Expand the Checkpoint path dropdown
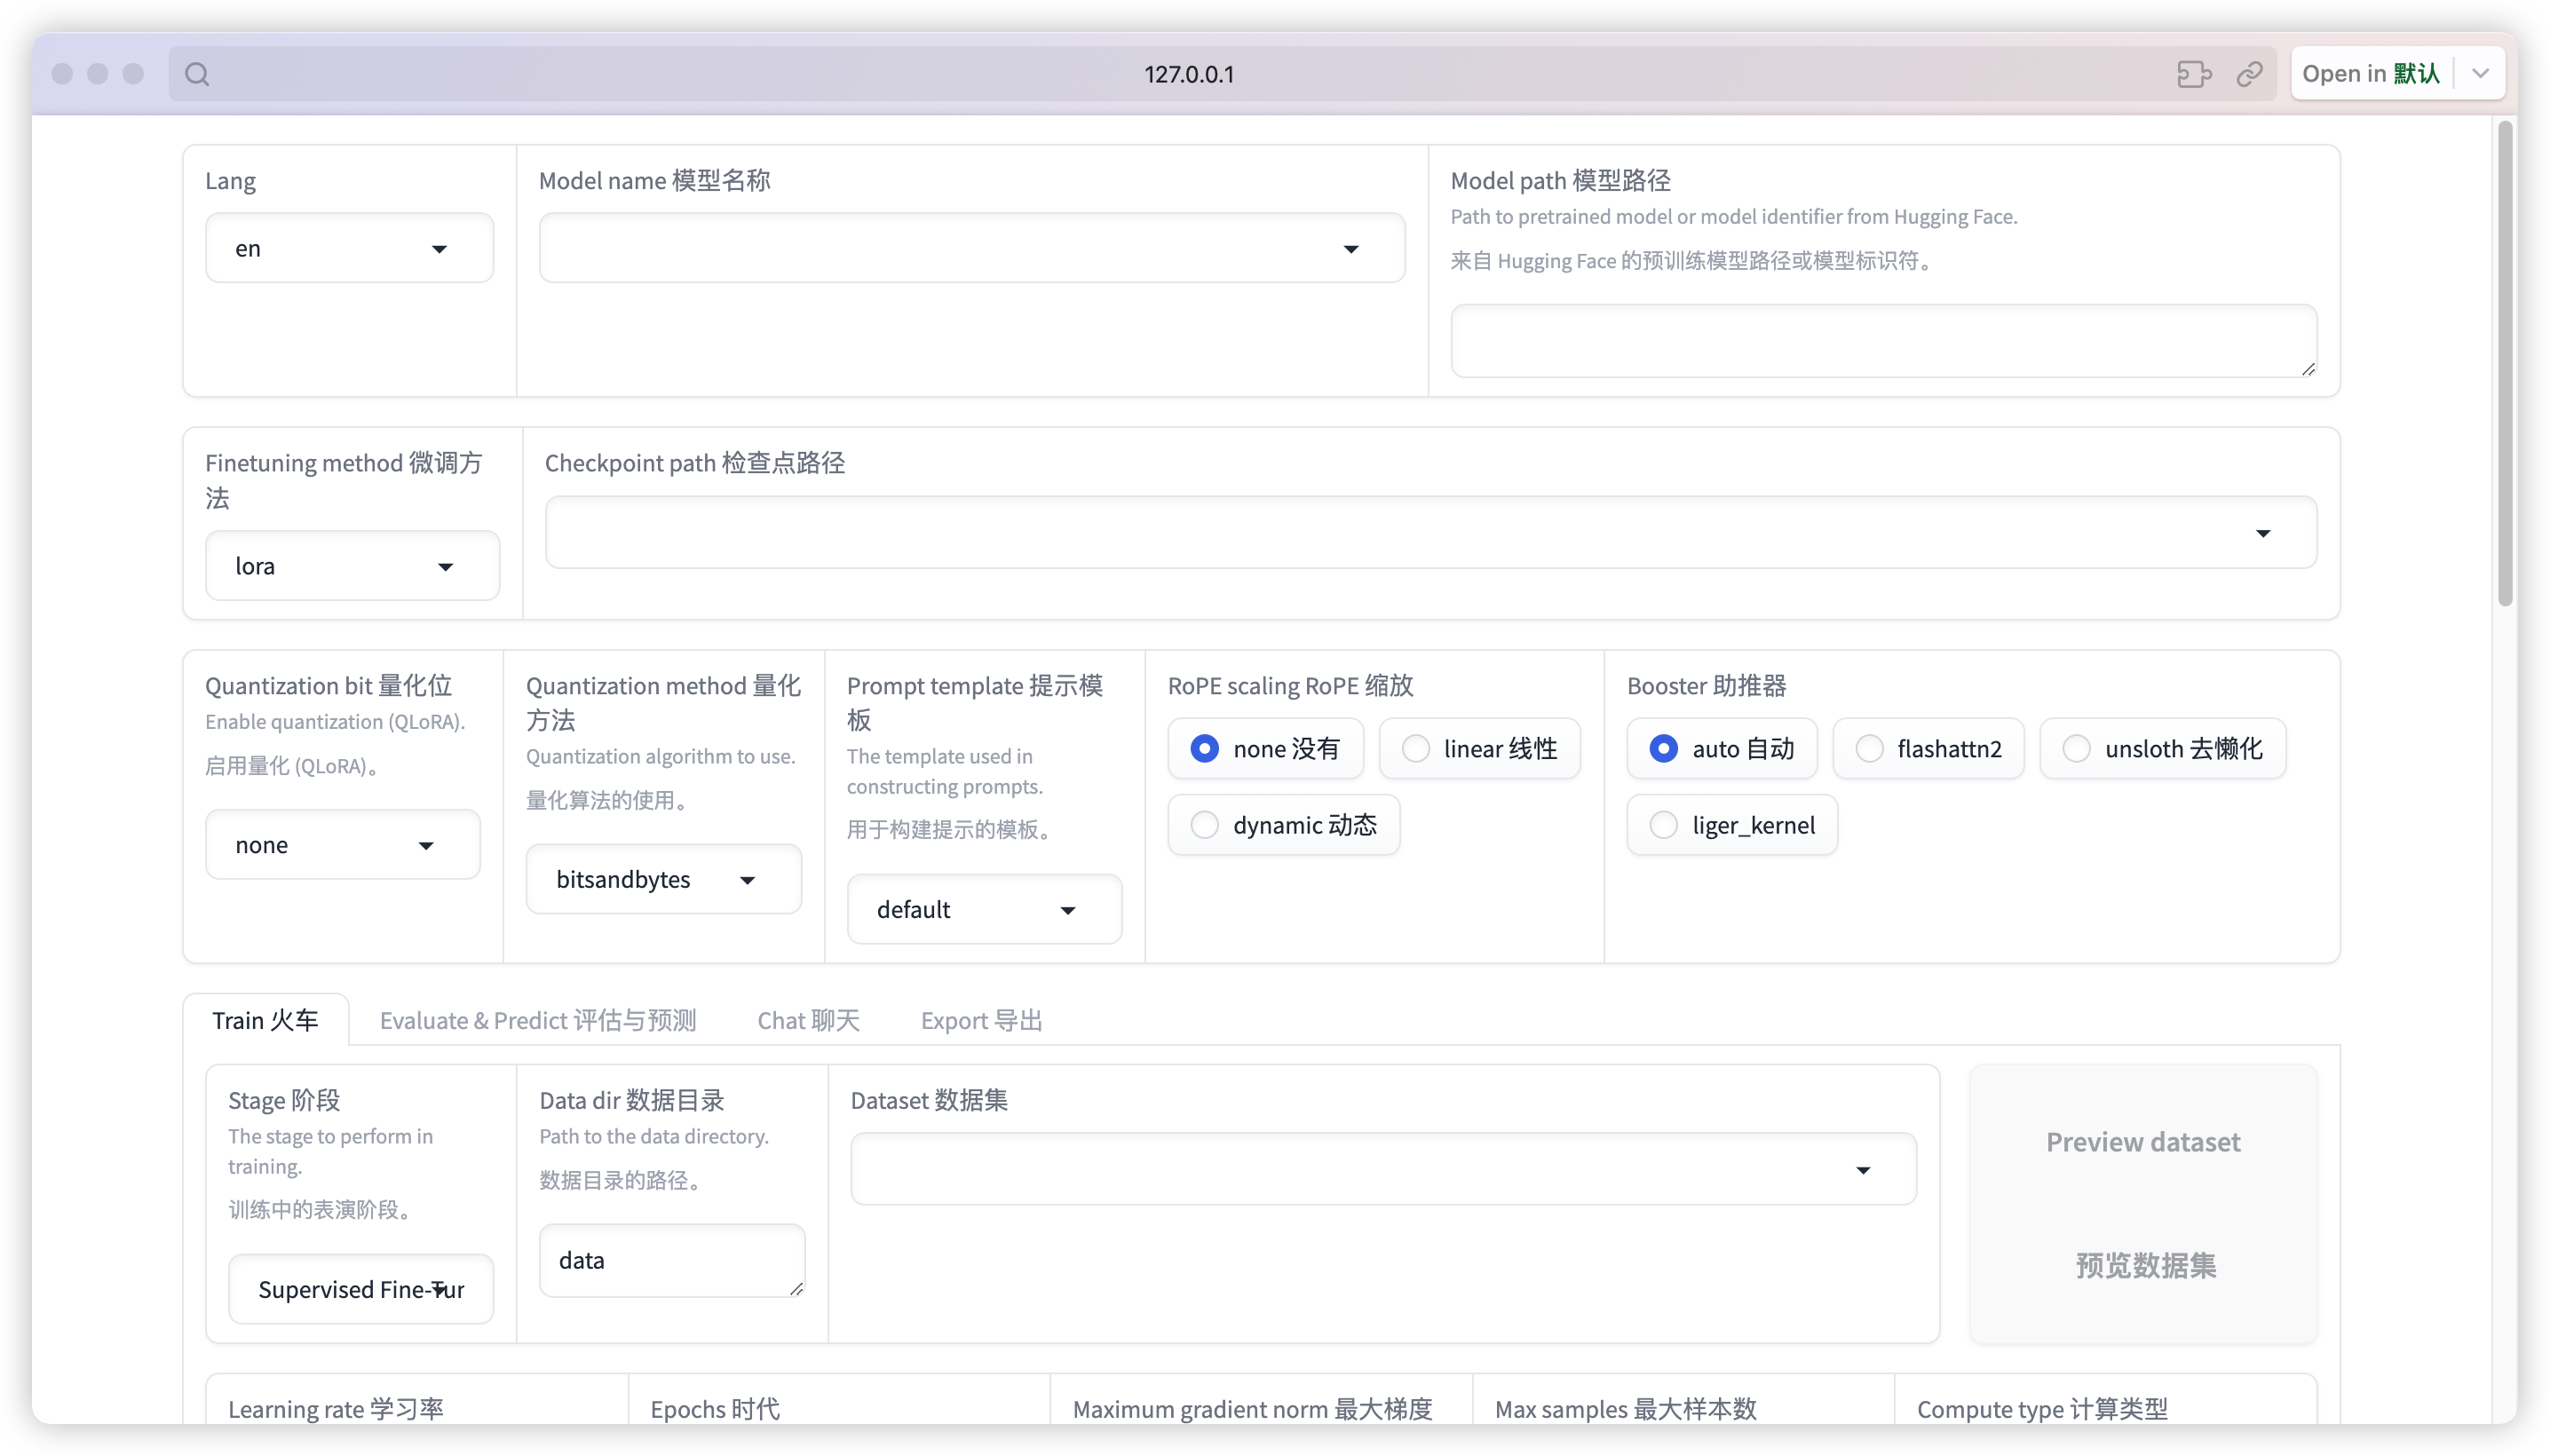Image resolution: width=2550 pixels, height=1456 pixels. [x=1430, y=533]
